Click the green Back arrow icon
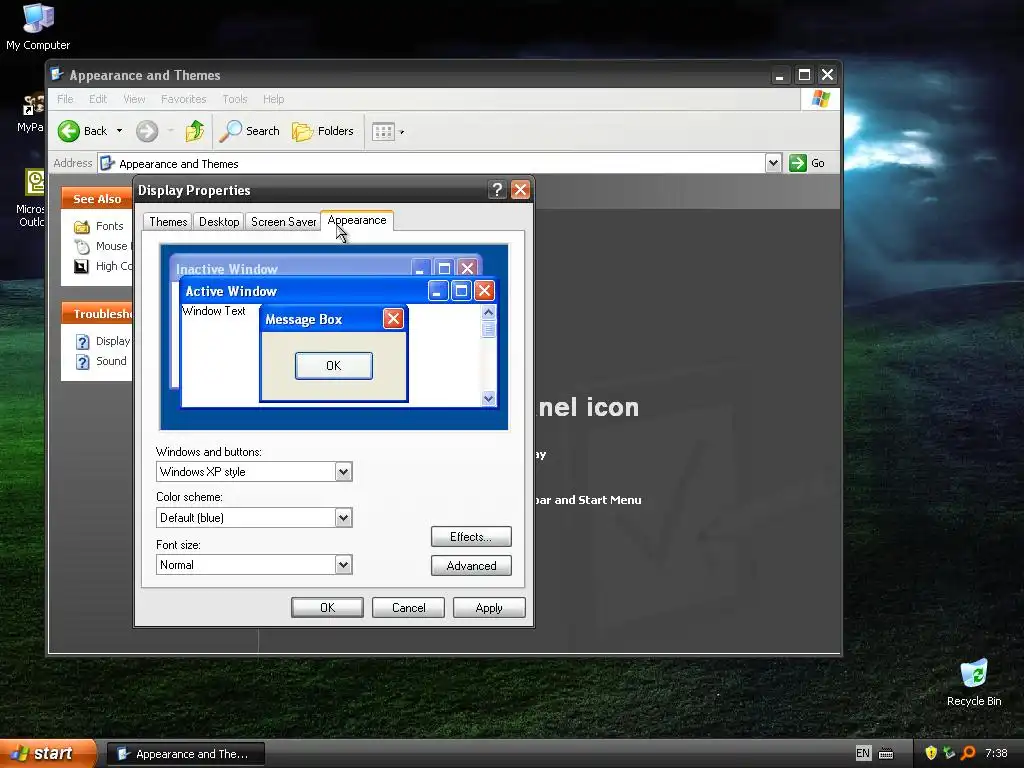Screen dimensions: 1024x768 (69, 131)
